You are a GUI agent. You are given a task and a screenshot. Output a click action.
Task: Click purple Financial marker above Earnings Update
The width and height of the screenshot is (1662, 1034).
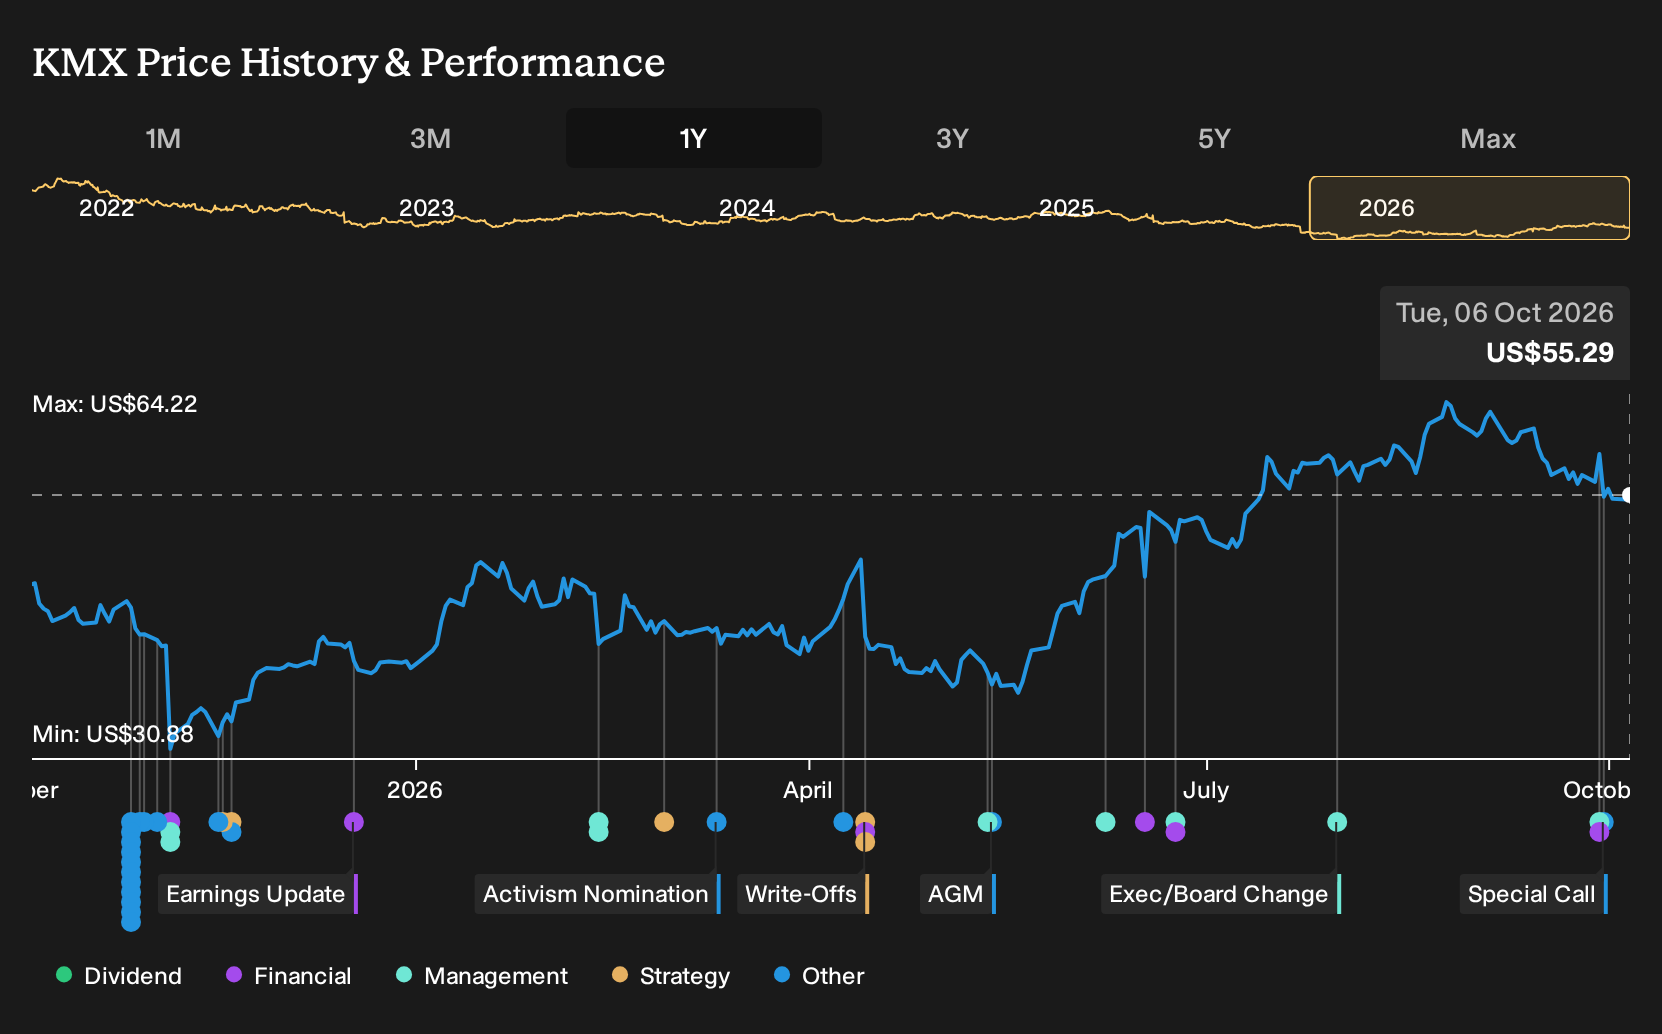(x=353, y=822)
